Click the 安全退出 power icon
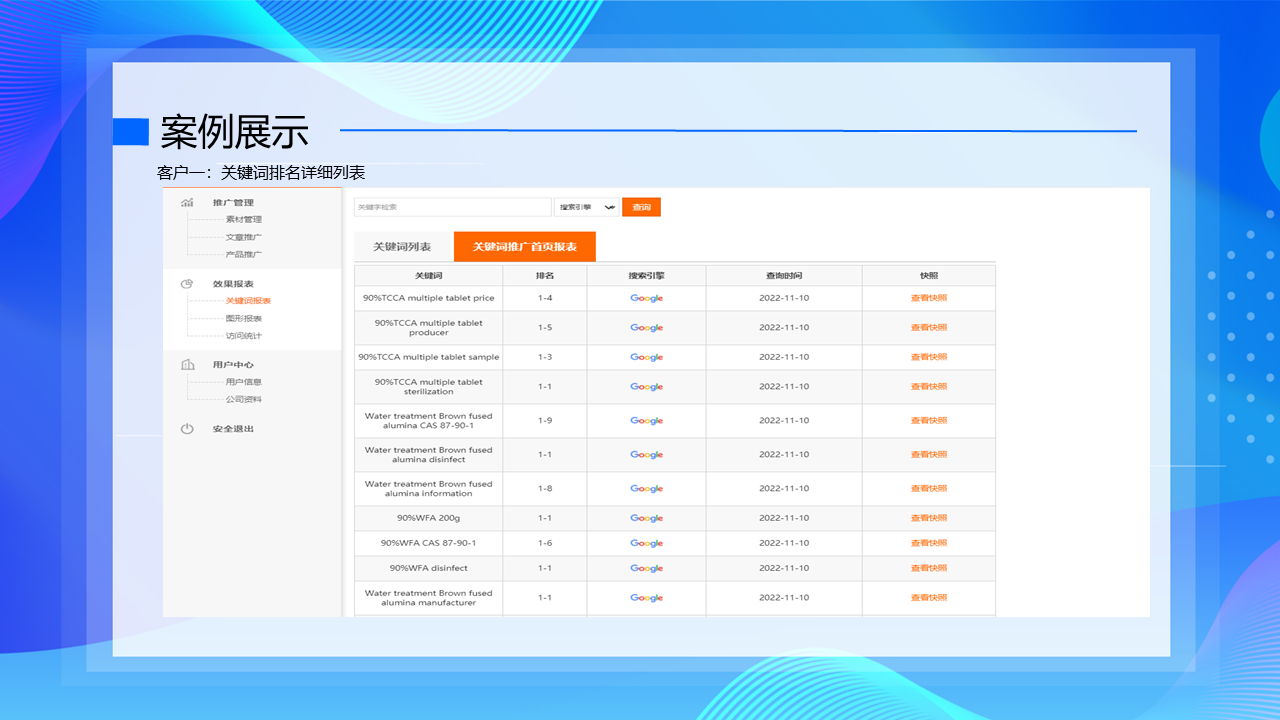 (187, 429)
